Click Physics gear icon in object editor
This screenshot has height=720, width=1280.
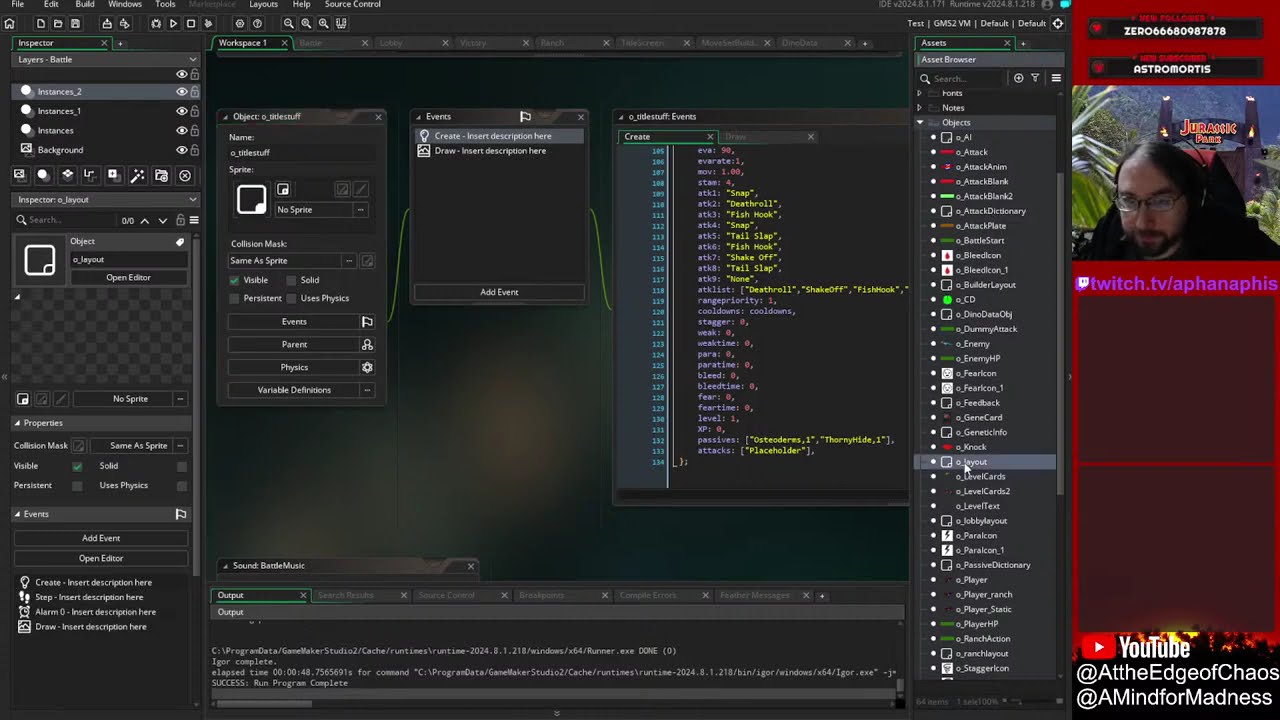(x=367, y=367)
